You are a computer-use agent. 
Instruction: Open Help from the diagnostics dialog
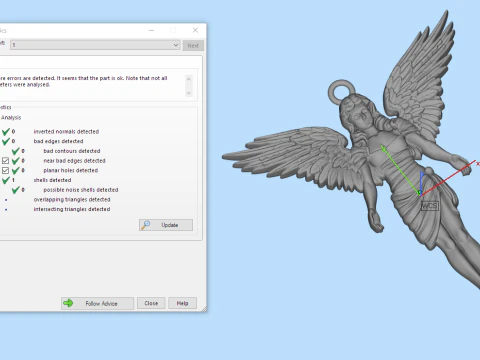182,303
